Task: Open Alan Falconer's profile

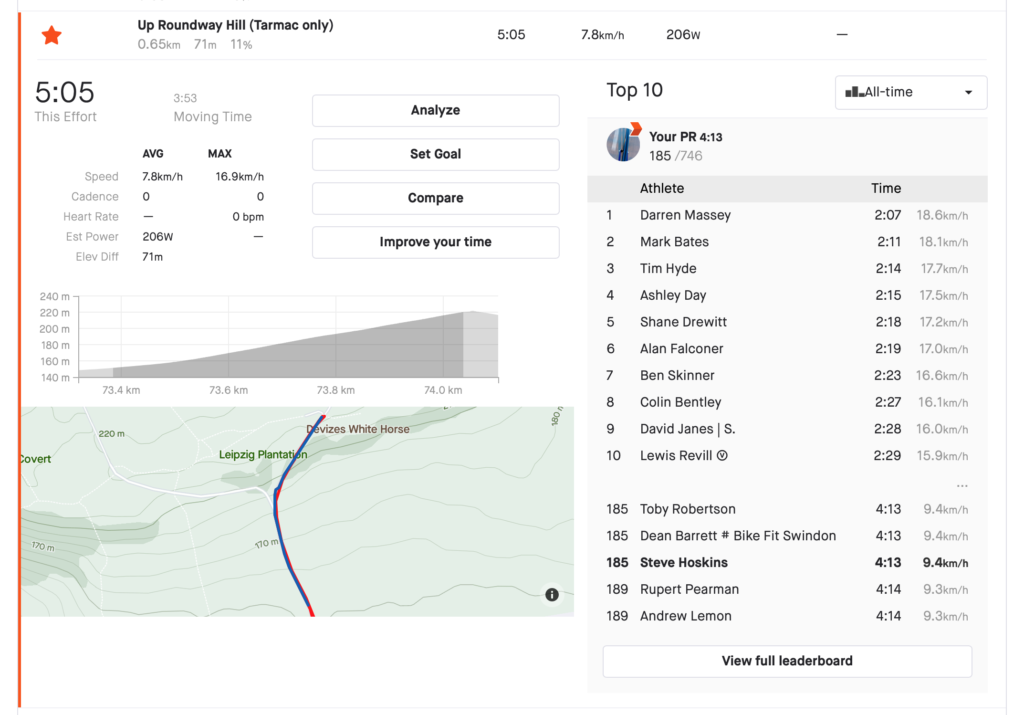Action: [x=681, y=349]
